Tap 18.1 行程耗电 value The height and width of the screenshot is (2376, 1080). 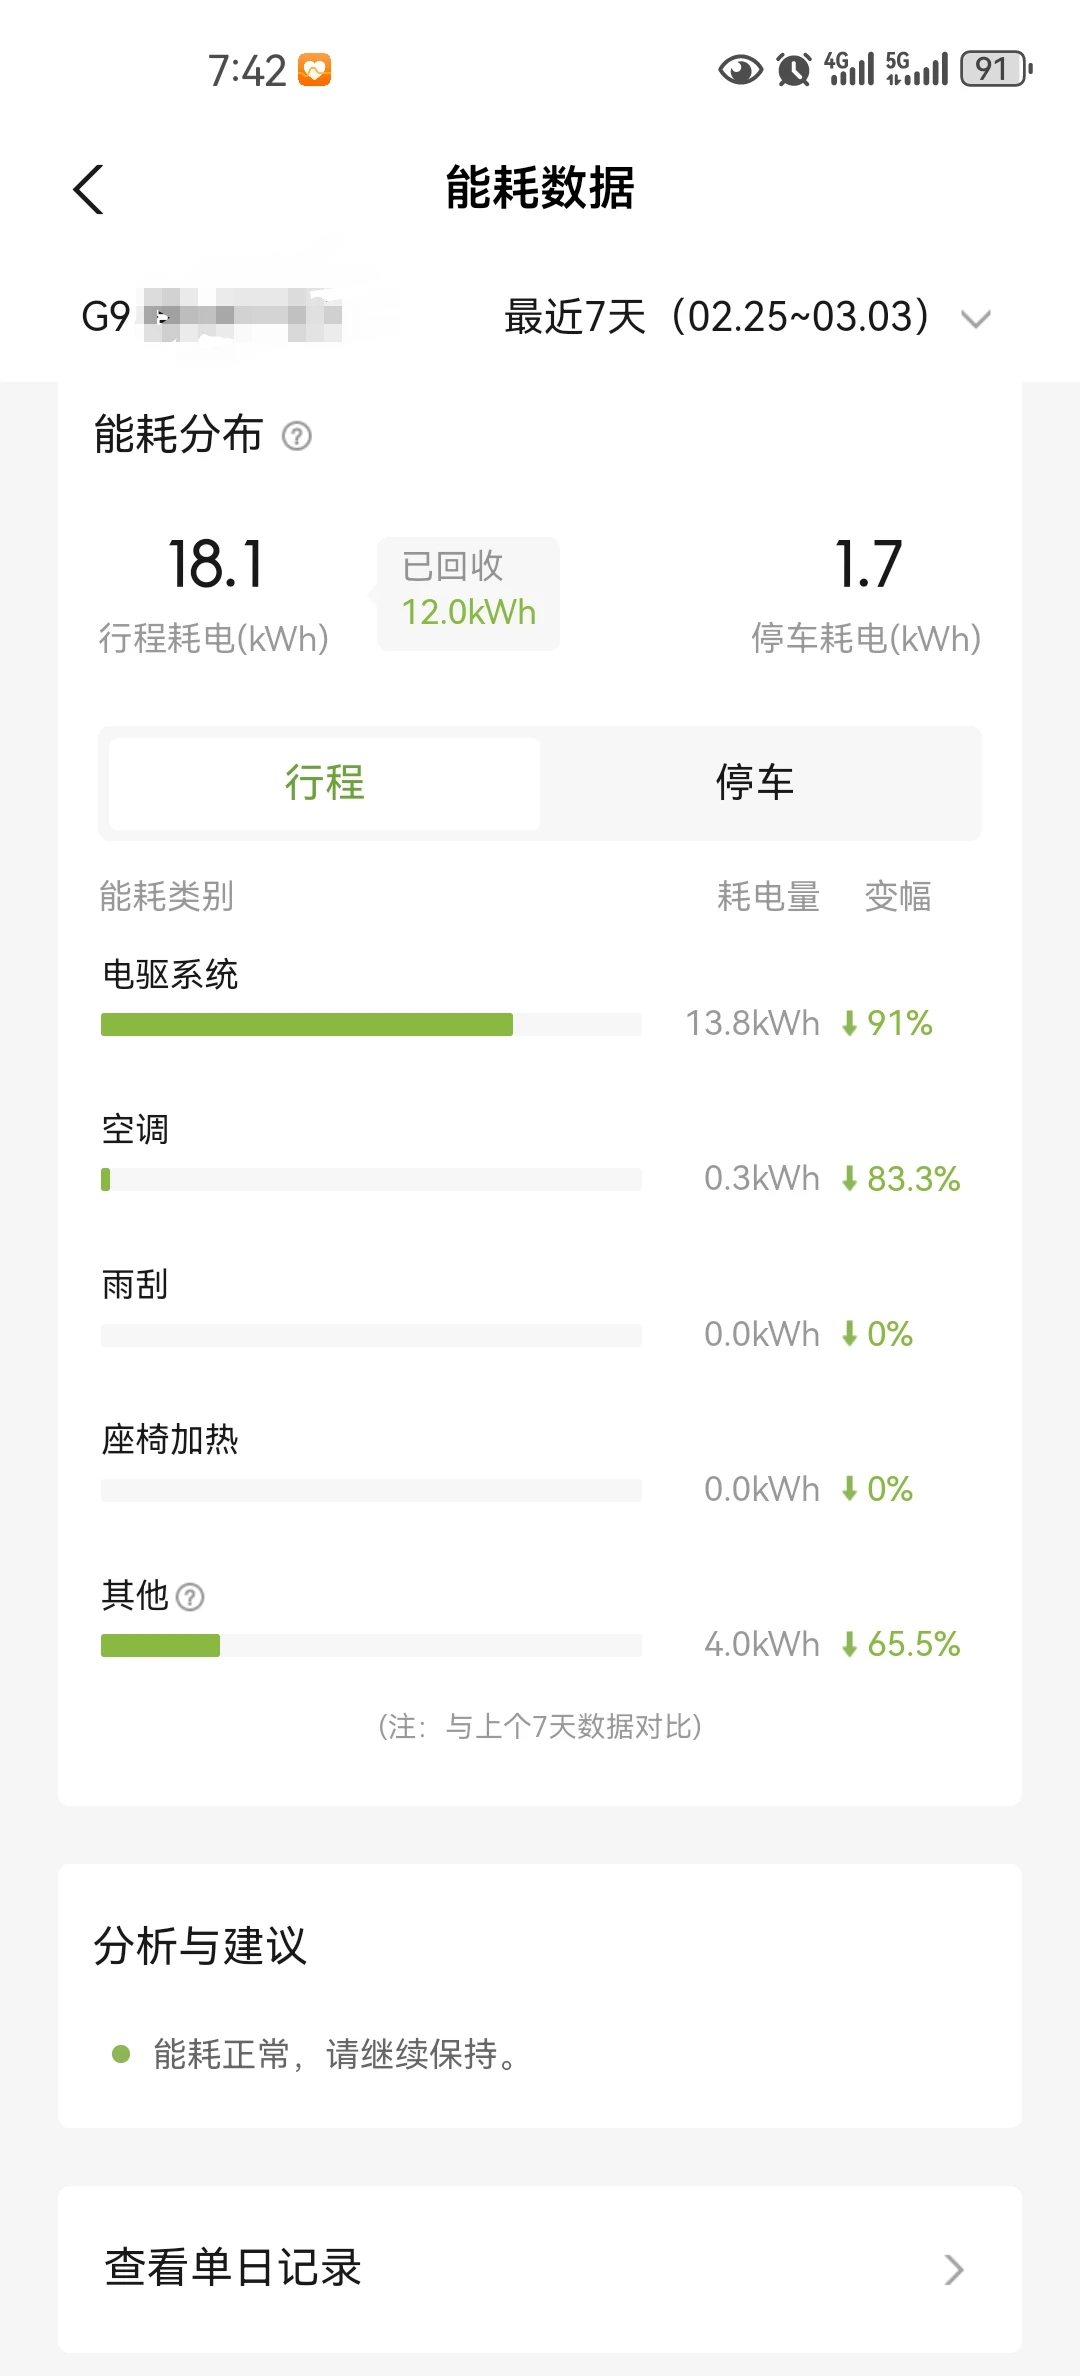tap(215, 564)
